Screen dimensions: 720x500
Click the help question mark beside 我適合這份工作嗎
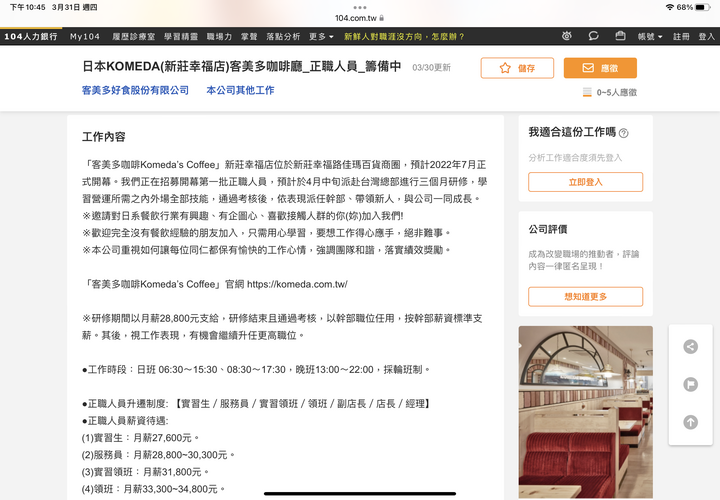tap(623, 133)
